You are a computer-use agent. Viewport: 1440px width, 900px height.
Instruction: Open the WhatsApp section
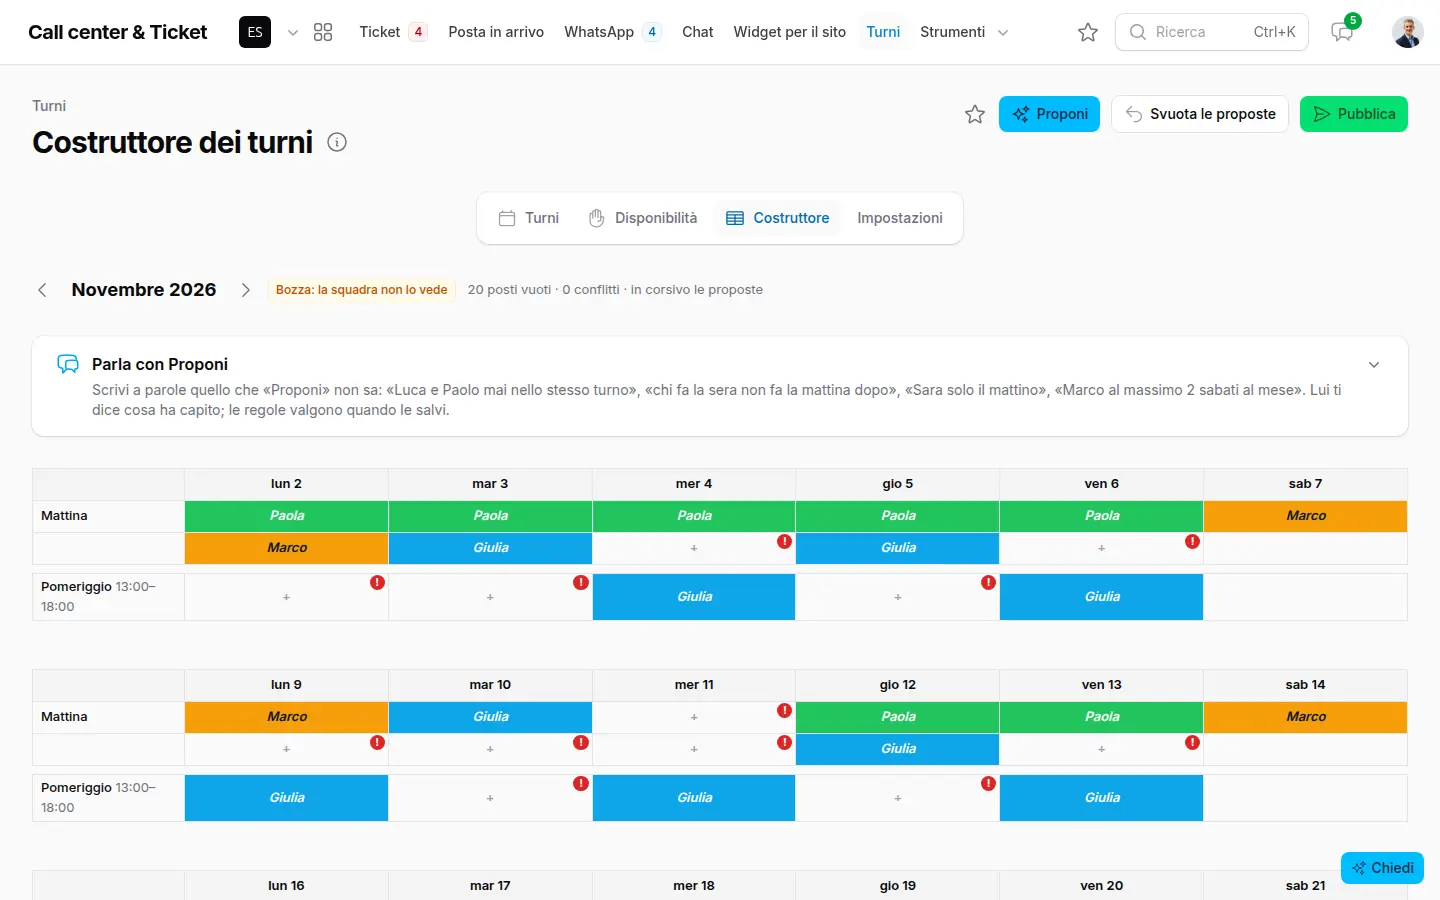(612, 32)
